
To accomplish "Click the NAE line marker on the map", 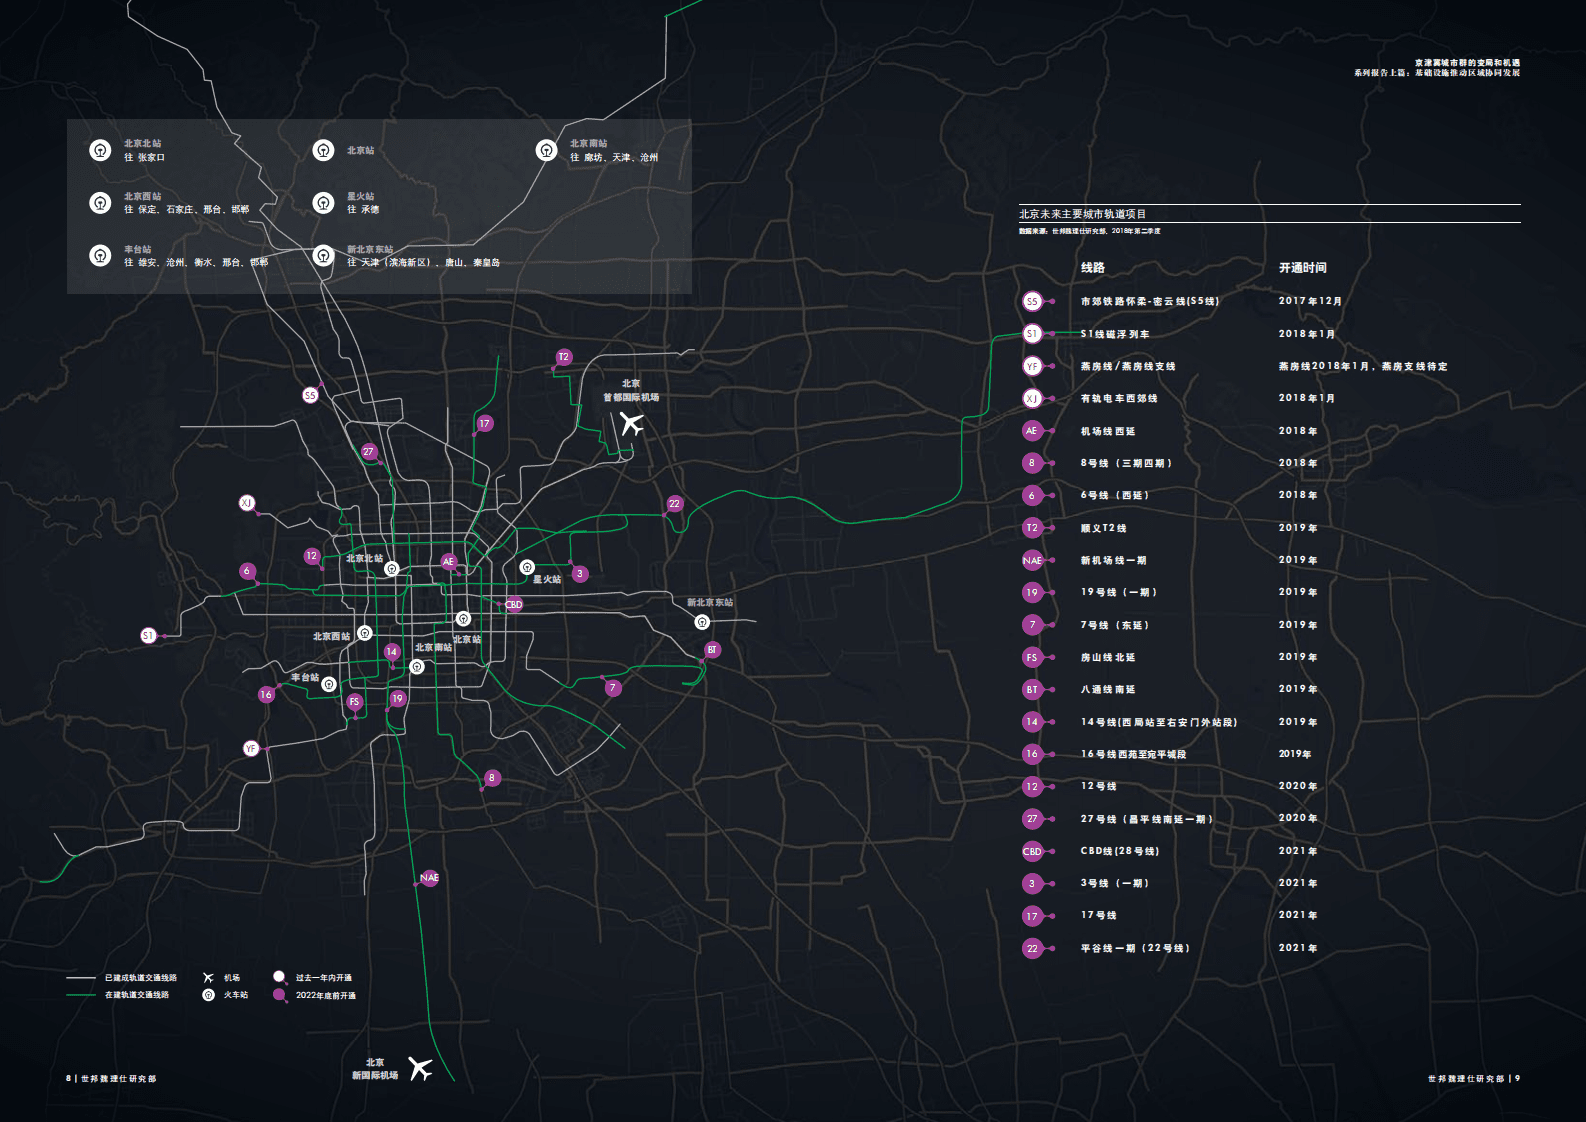I will point(429,878).
